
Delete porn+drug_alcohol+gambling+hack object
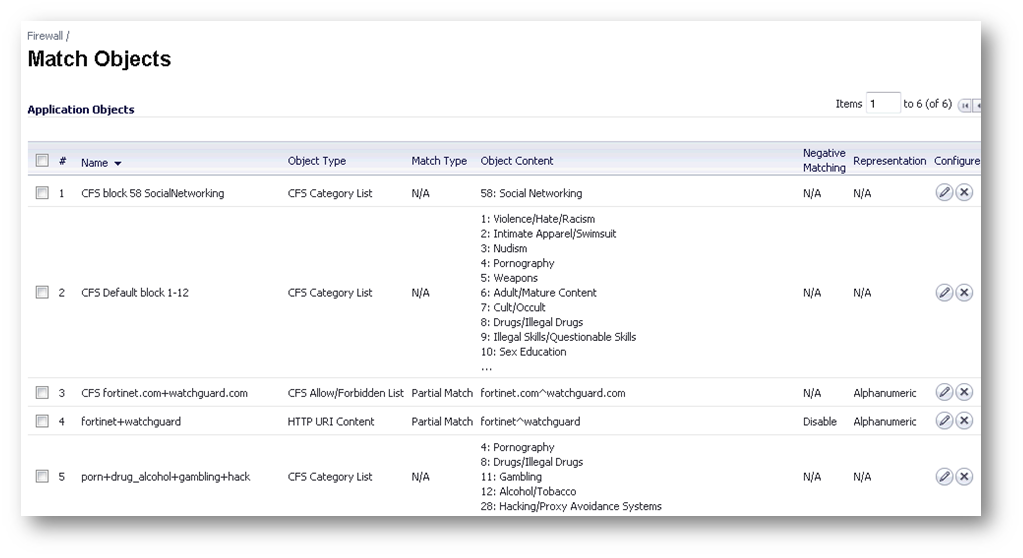pos(964,476)
